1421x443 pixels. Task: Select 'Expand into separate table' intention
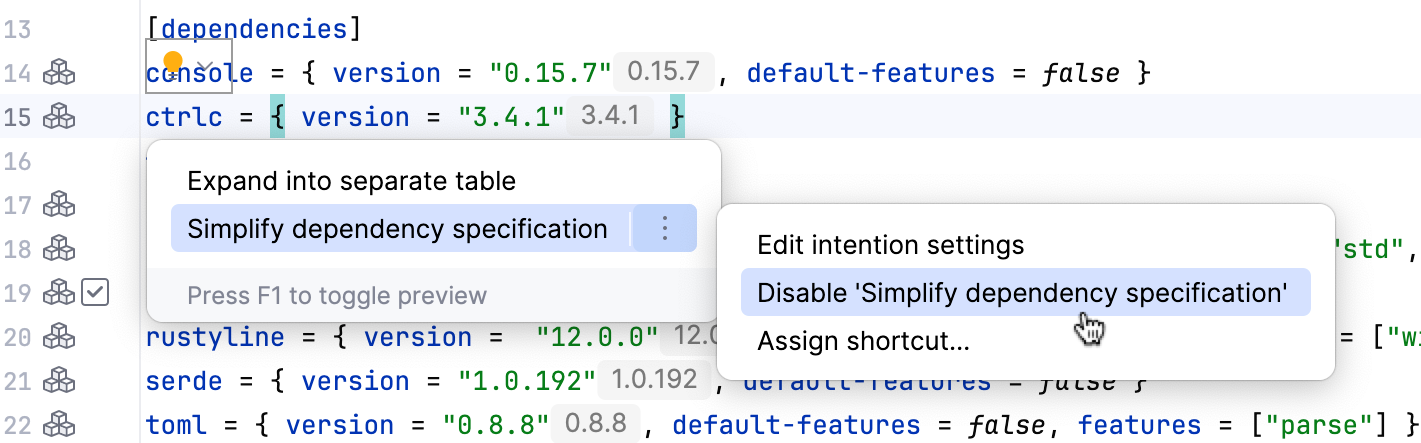351,181
